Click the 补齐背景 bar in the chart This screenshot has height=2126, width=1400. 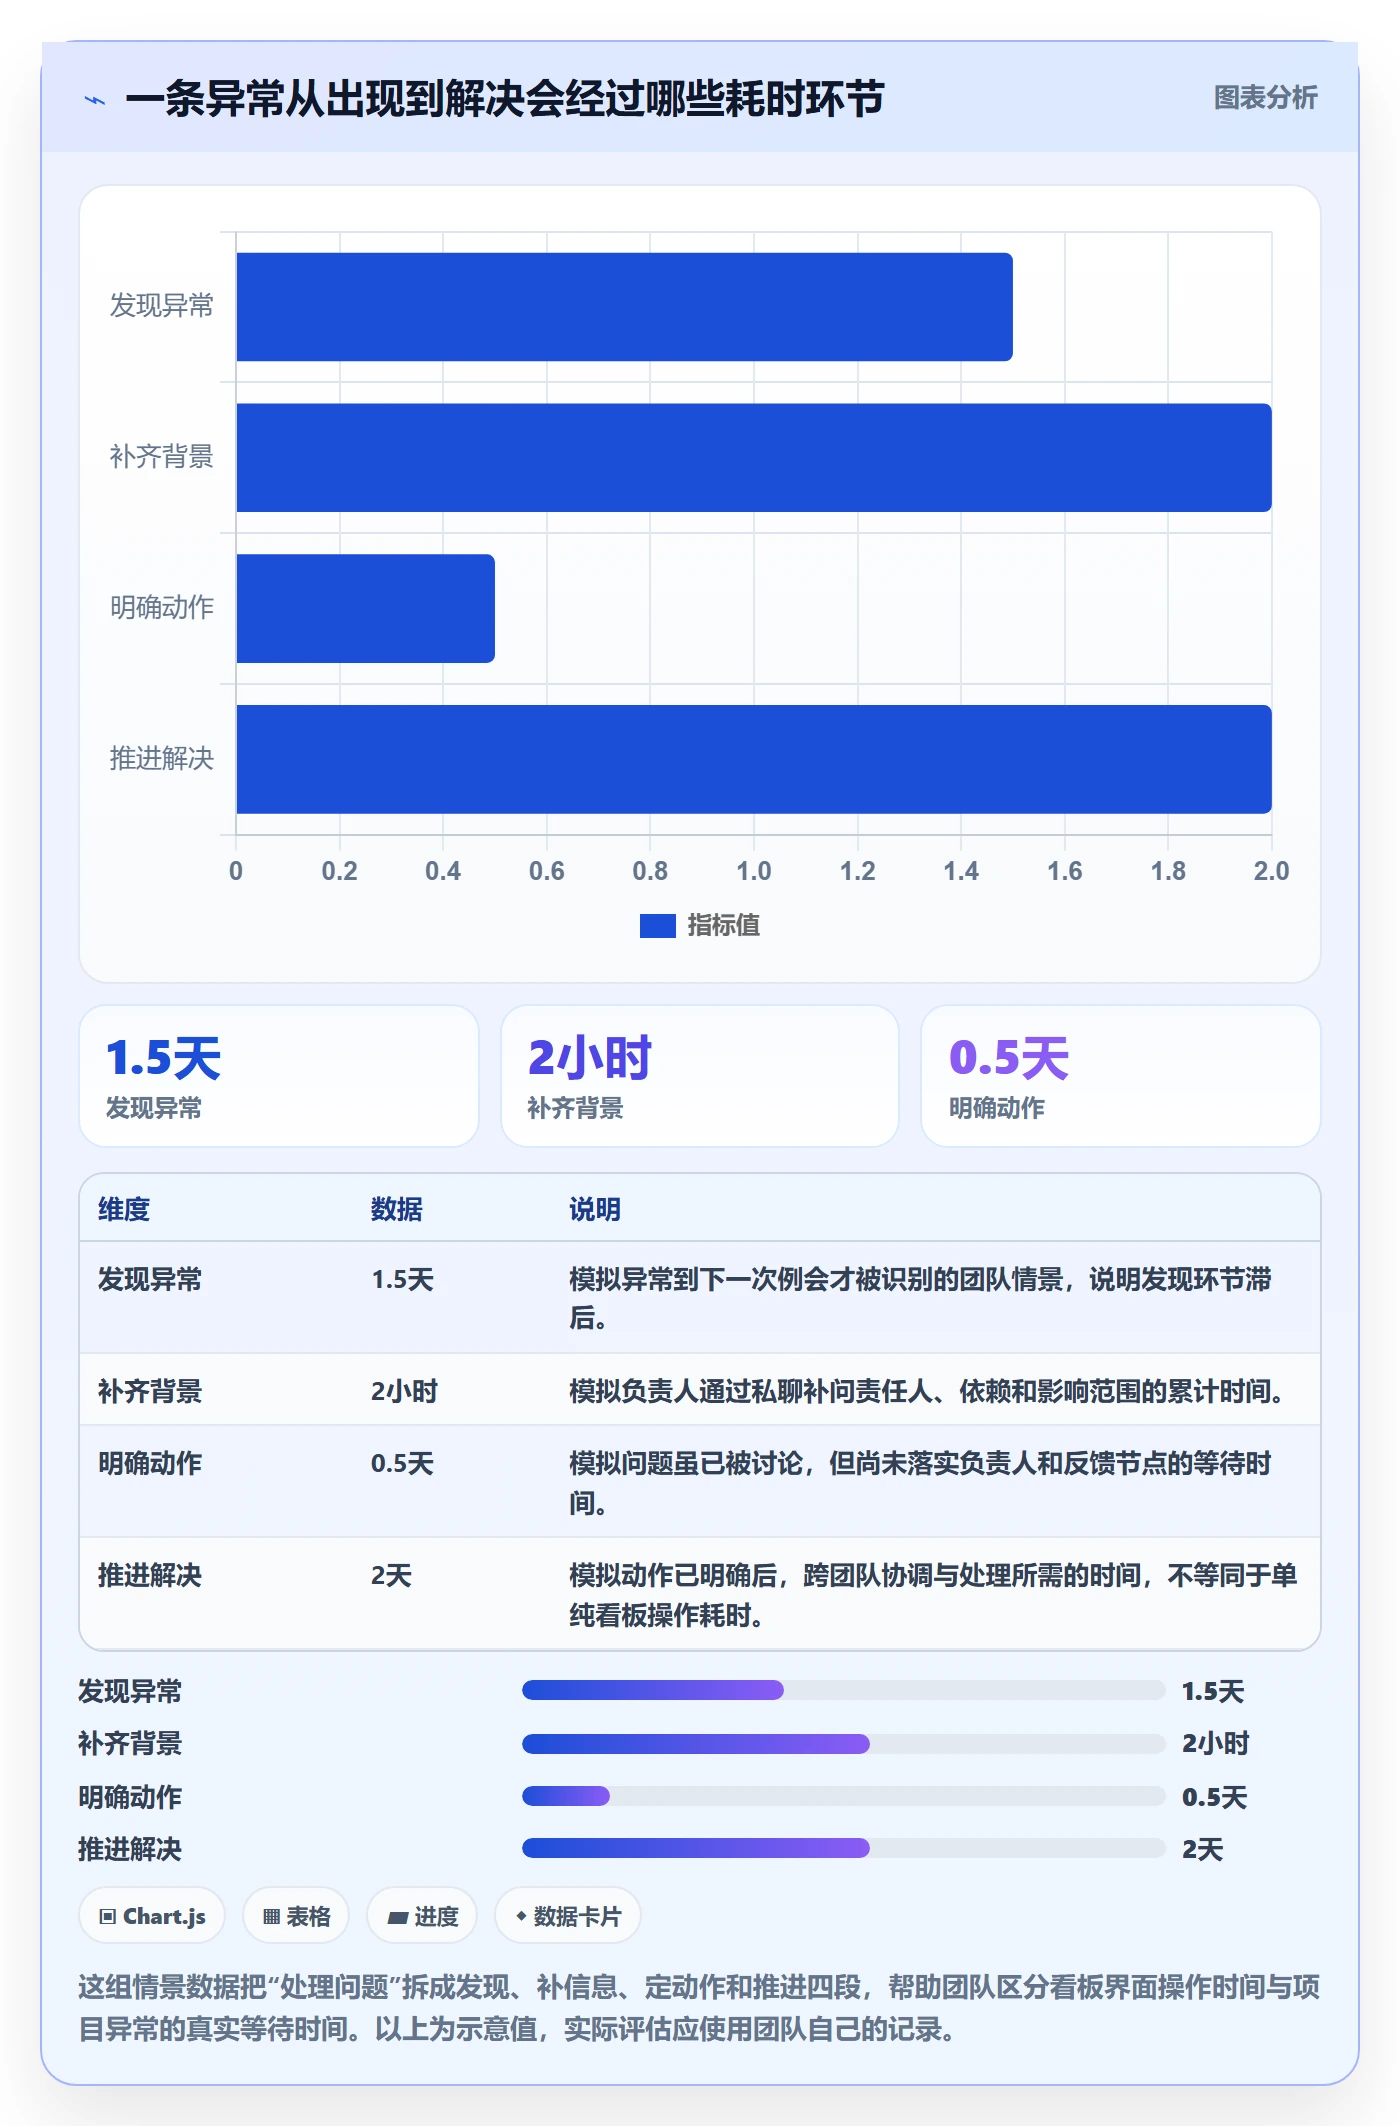point(754,458)
